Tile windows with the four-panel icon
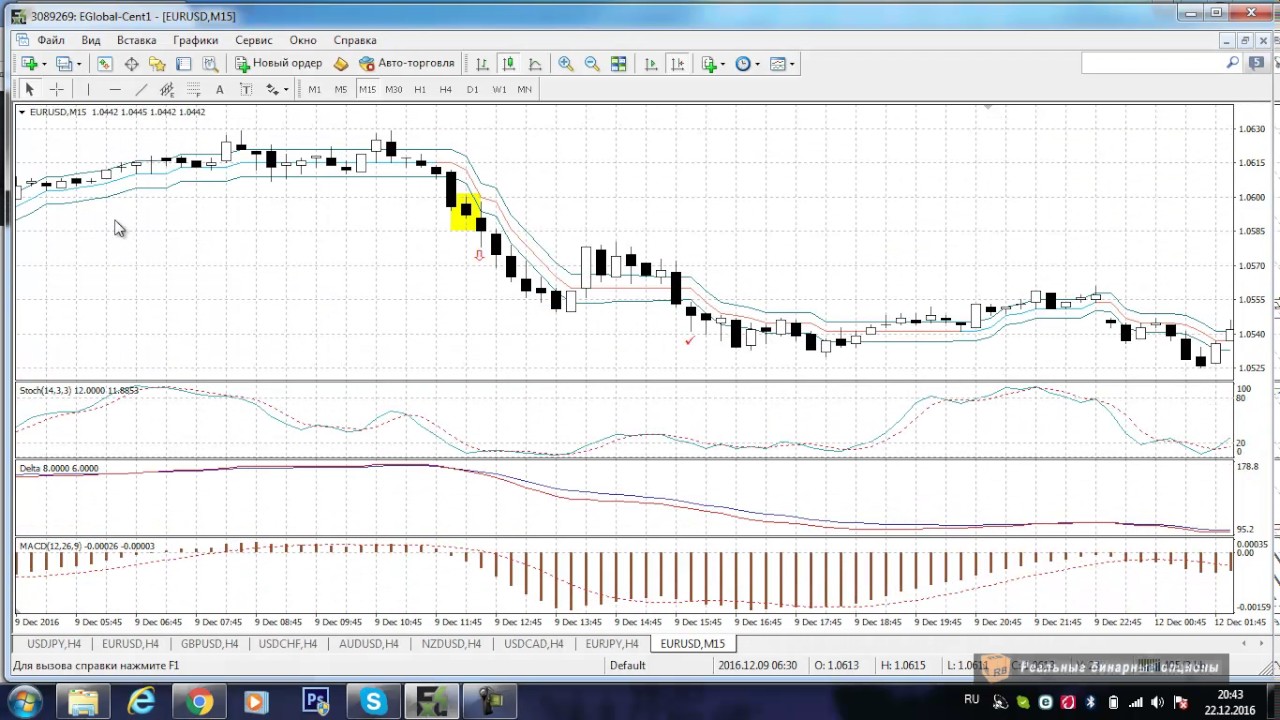The width and height of the screenshot is (1280, 720). (619, 63)
